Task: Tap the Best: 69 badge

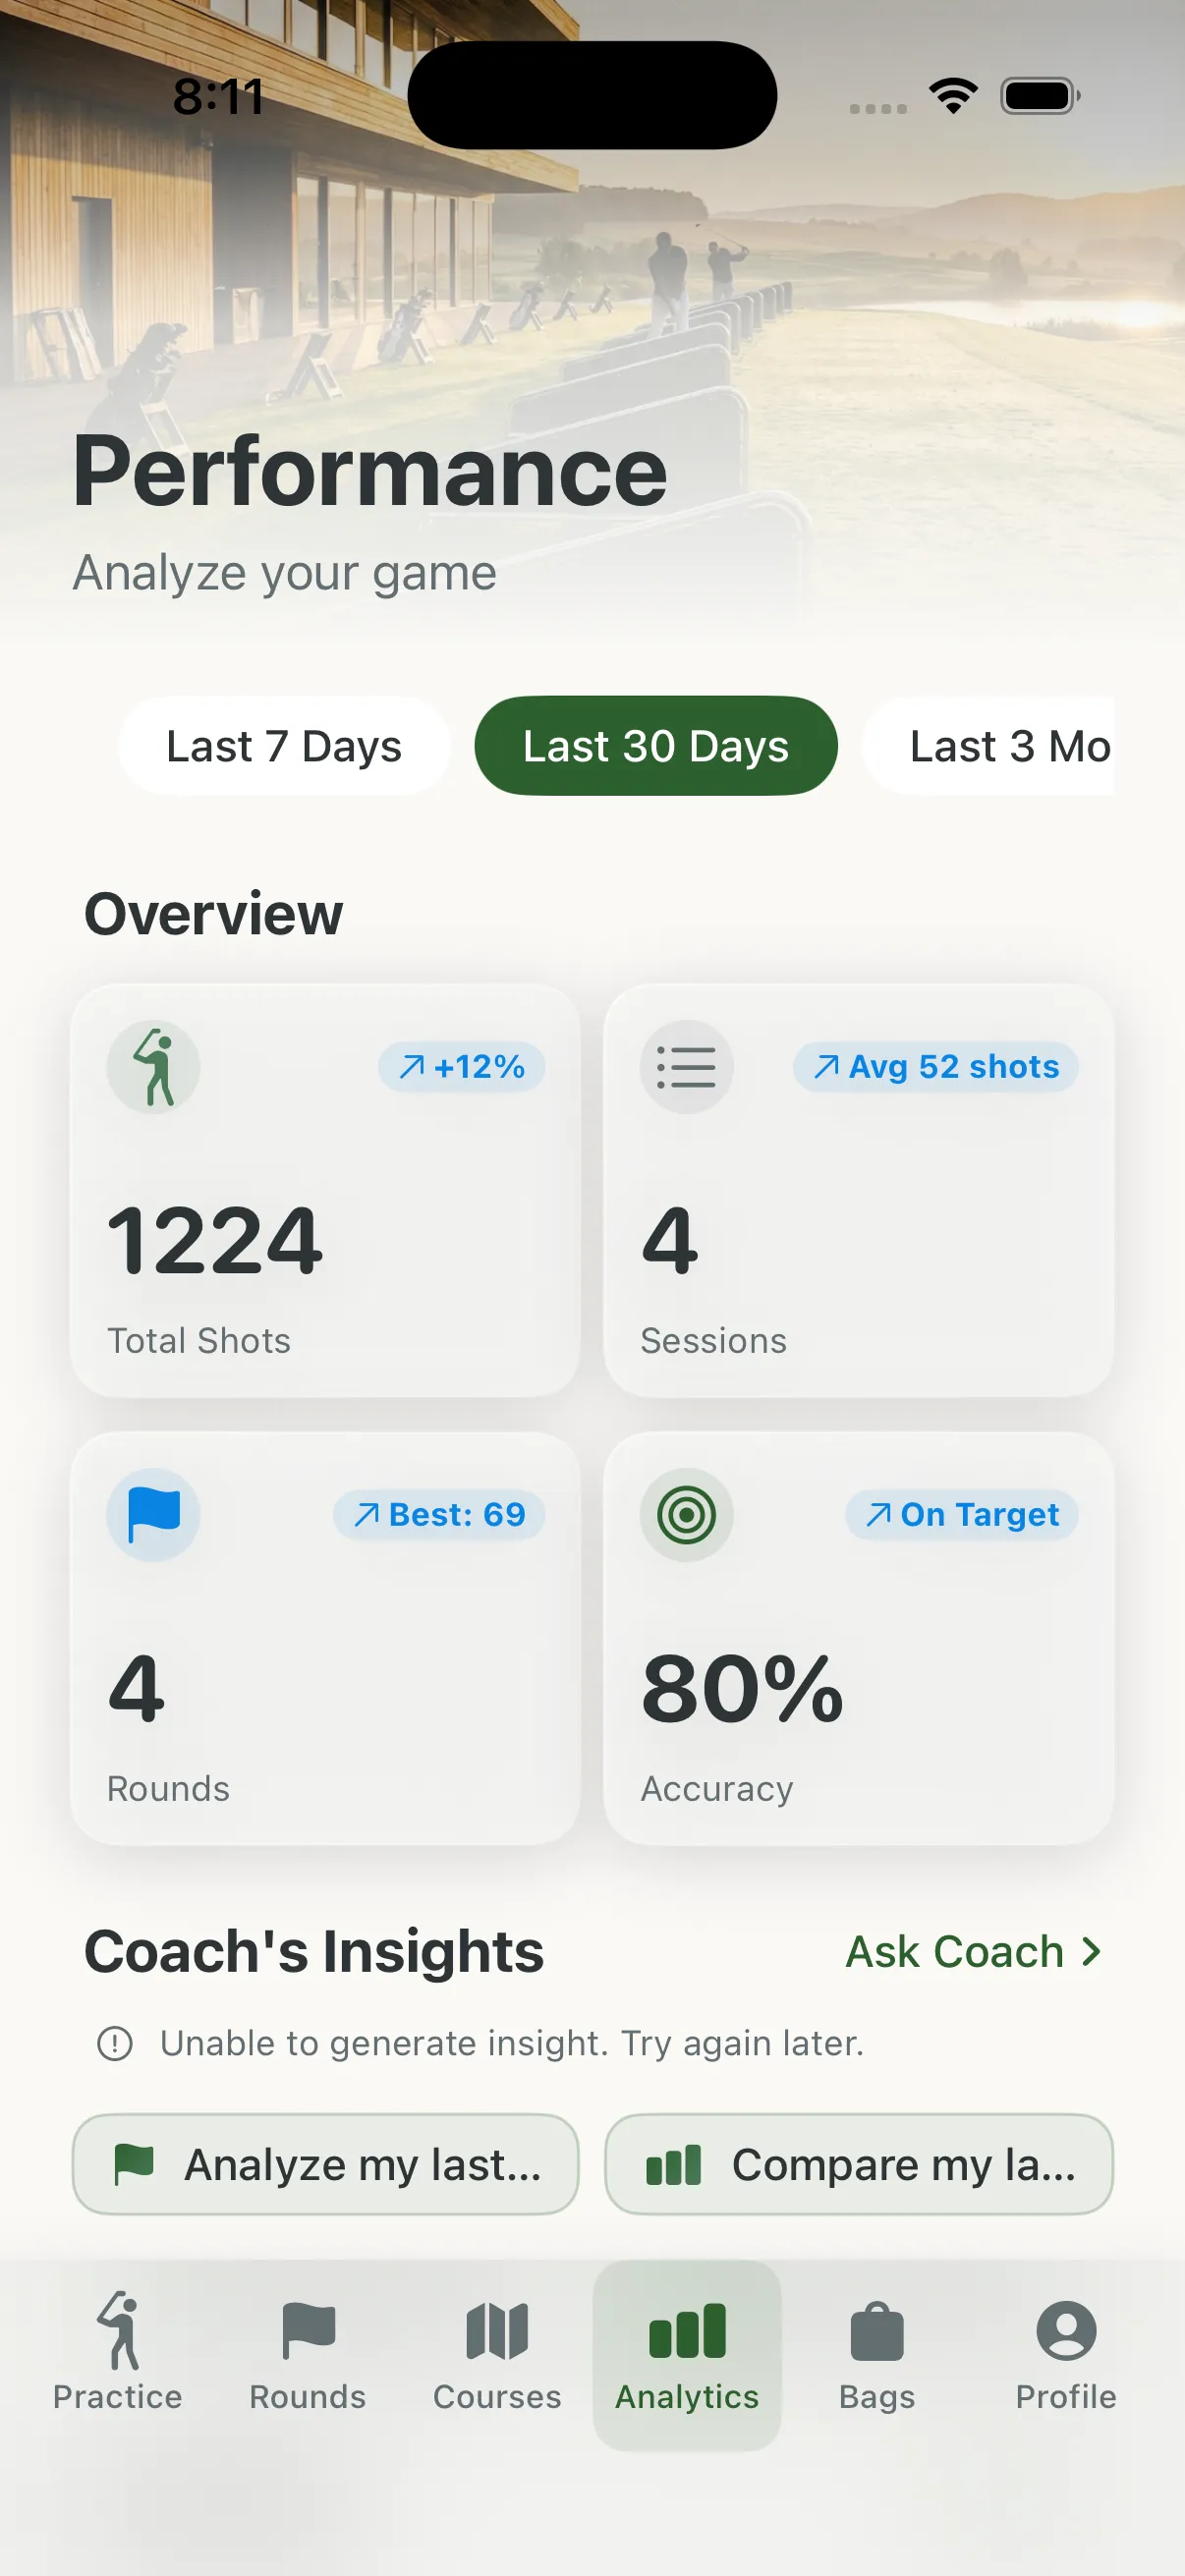Action: (440, 1515)
